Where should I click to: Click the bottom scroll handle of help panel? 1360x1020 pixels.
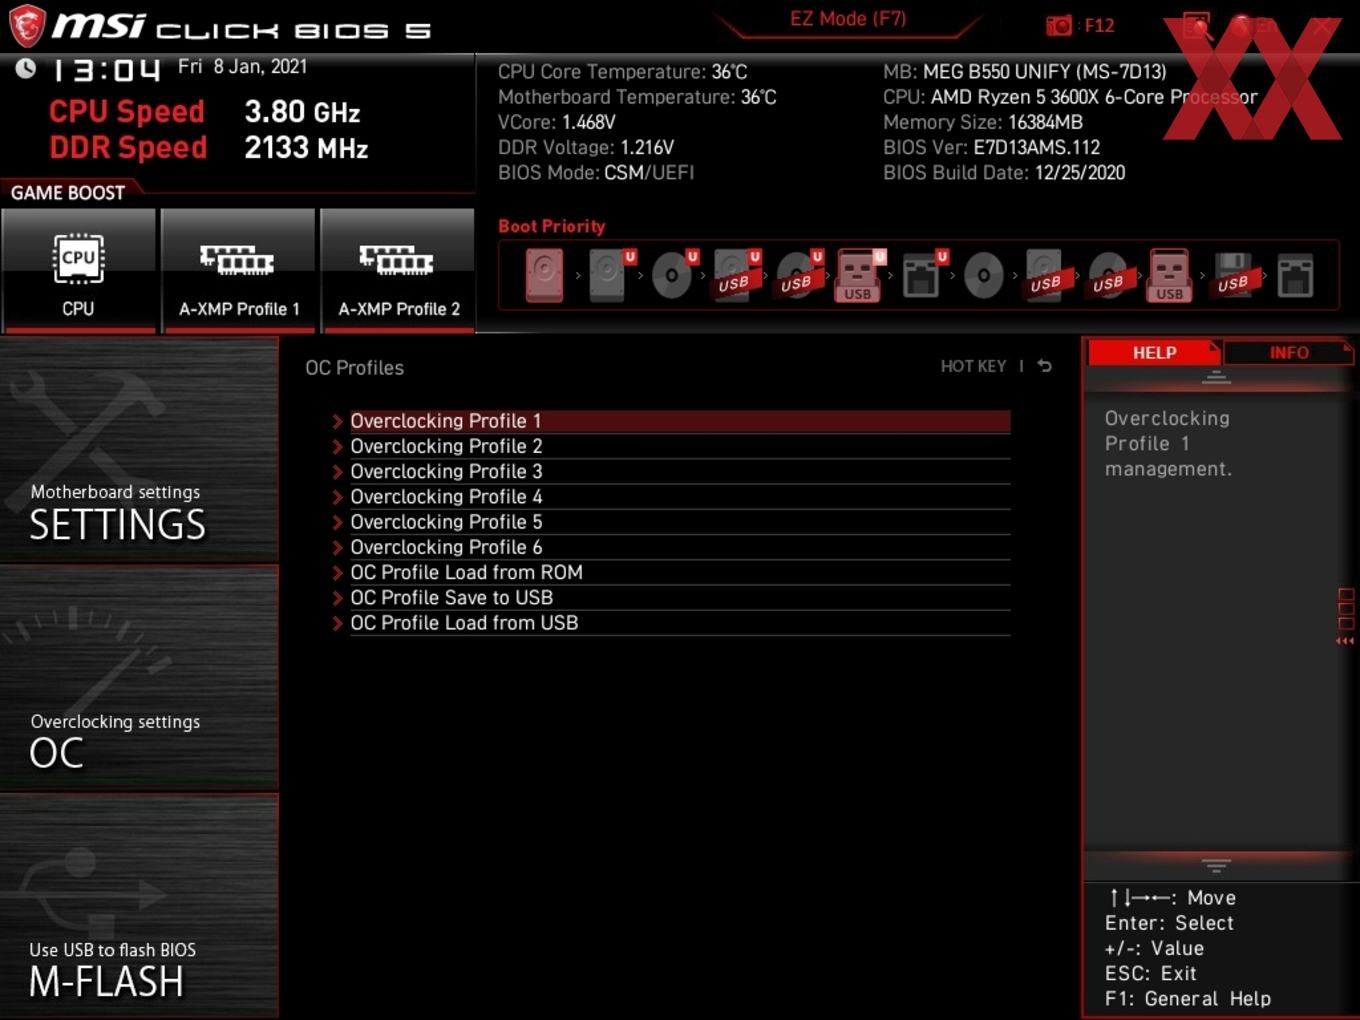click(1216, 865)
